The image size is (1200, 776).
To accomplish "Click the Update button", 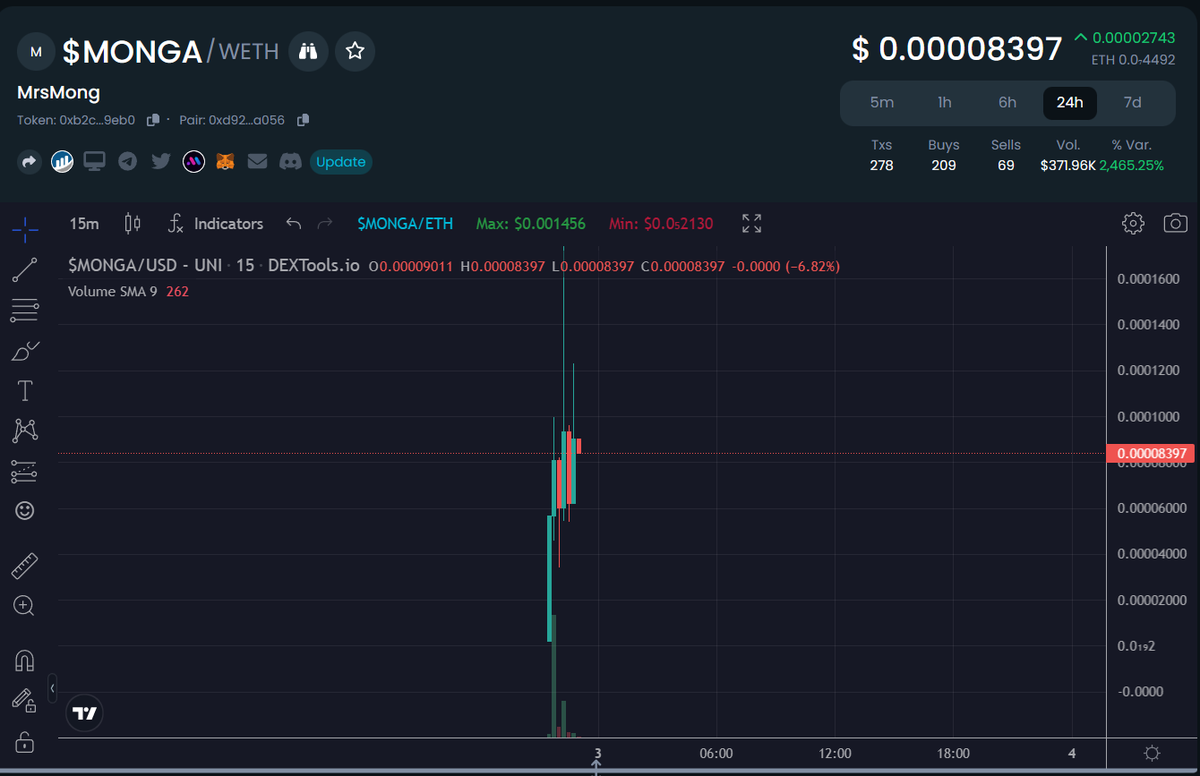I will [341, 162].
